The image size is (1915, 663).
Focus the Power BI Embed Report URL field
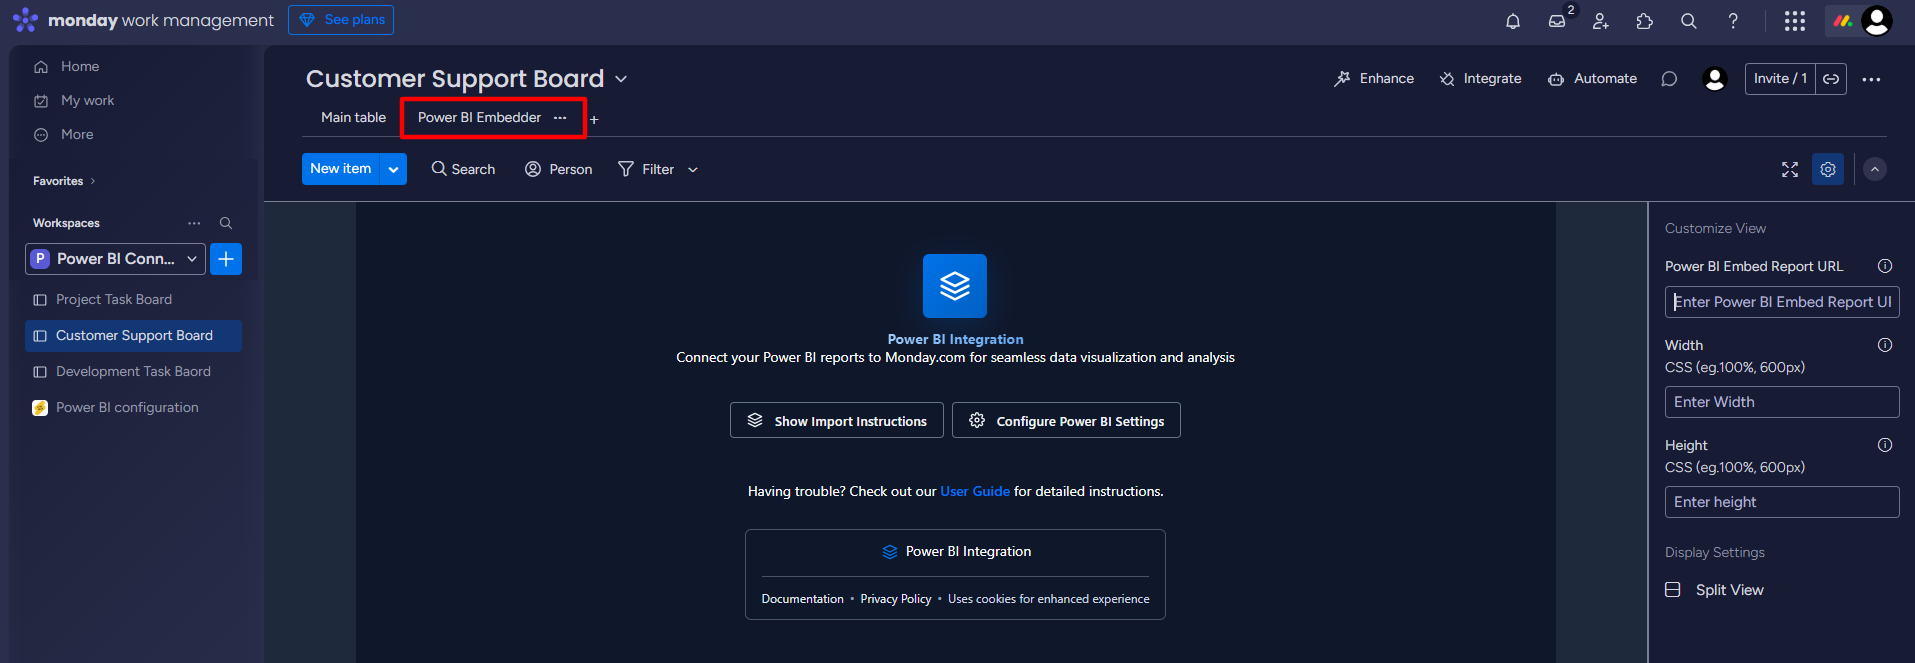coord(1782,302)
